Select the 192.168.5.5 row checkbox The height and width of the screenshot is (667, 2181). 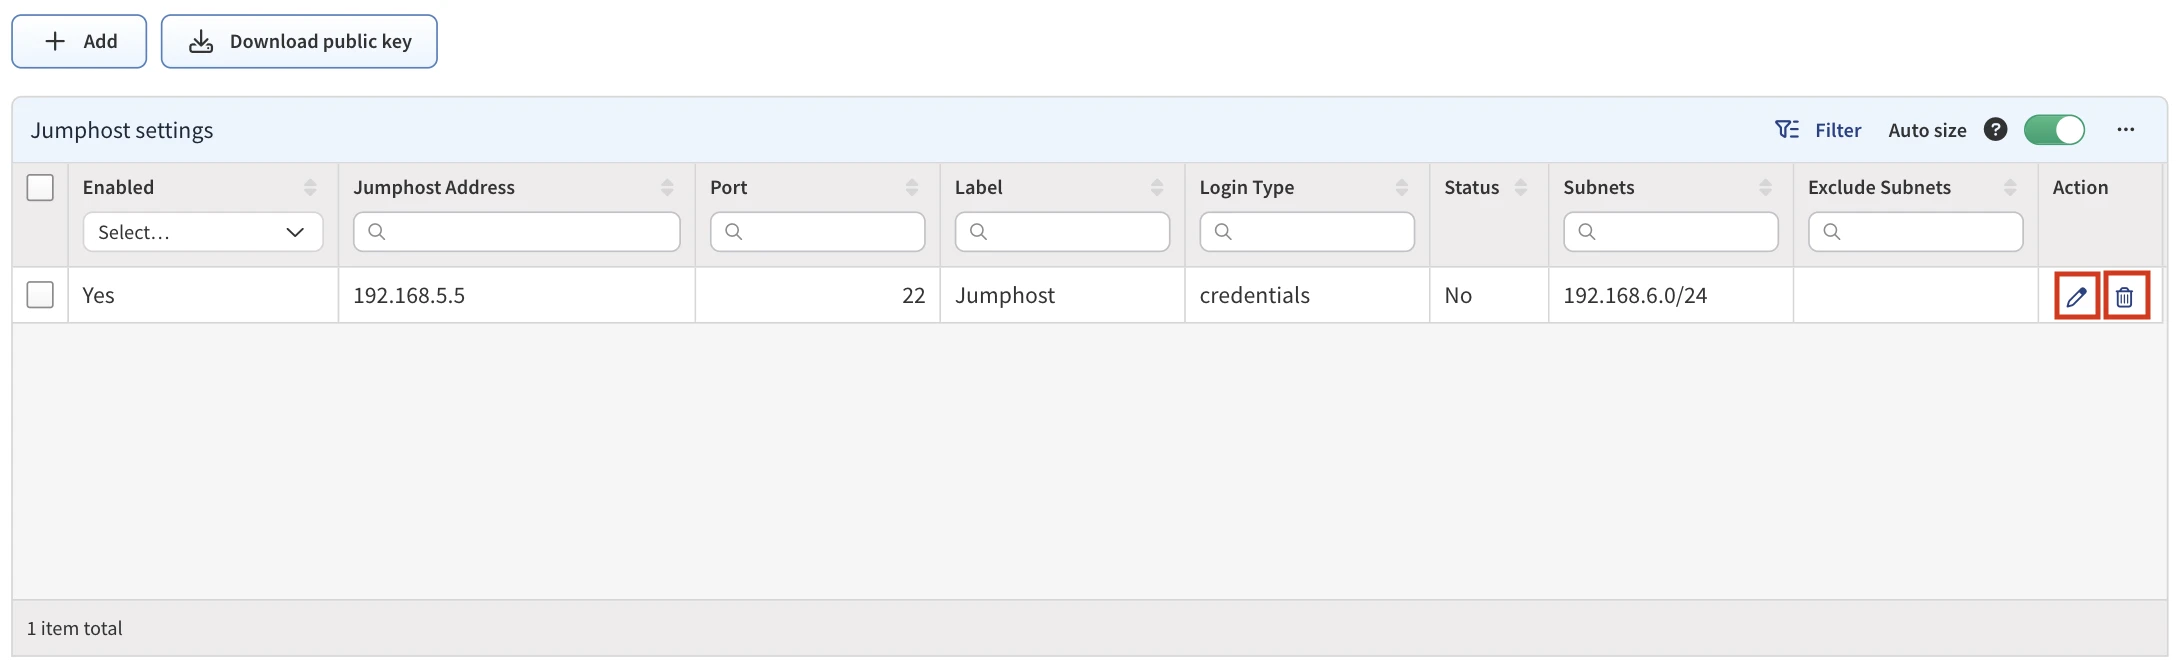(x=40, y=295)
